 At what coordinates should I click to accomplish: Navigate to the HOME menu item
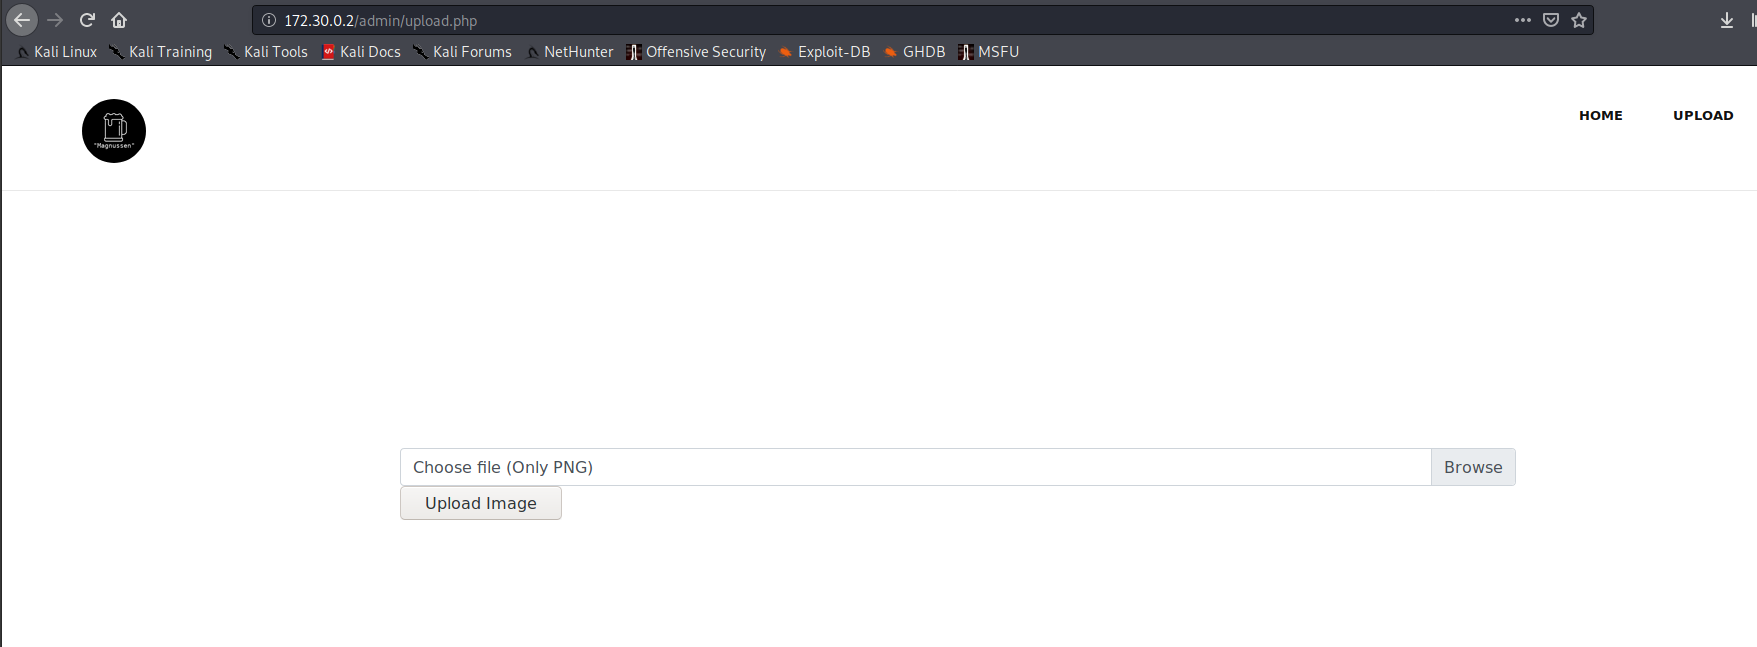(1600, 116)
